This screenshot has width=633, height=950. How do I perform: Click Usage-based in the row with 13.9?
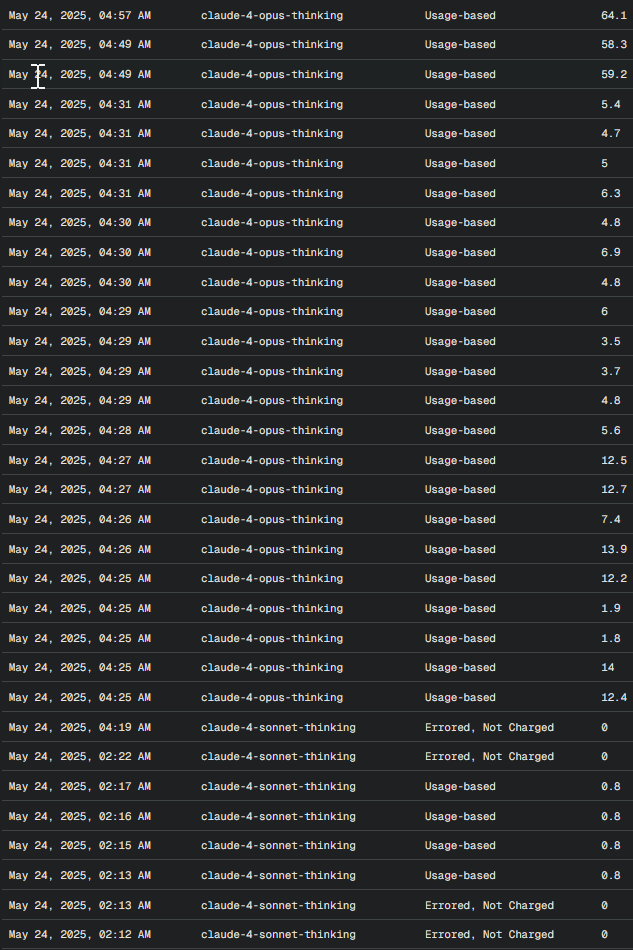[460, 550]
